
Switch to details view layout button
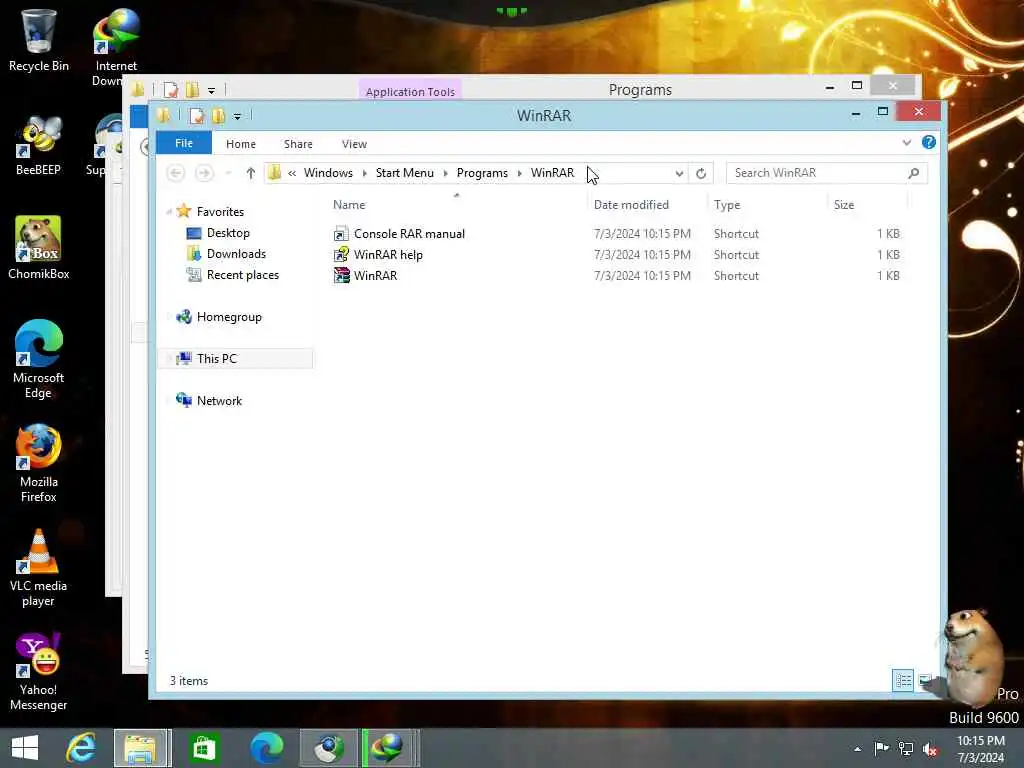tap(903, 680)
